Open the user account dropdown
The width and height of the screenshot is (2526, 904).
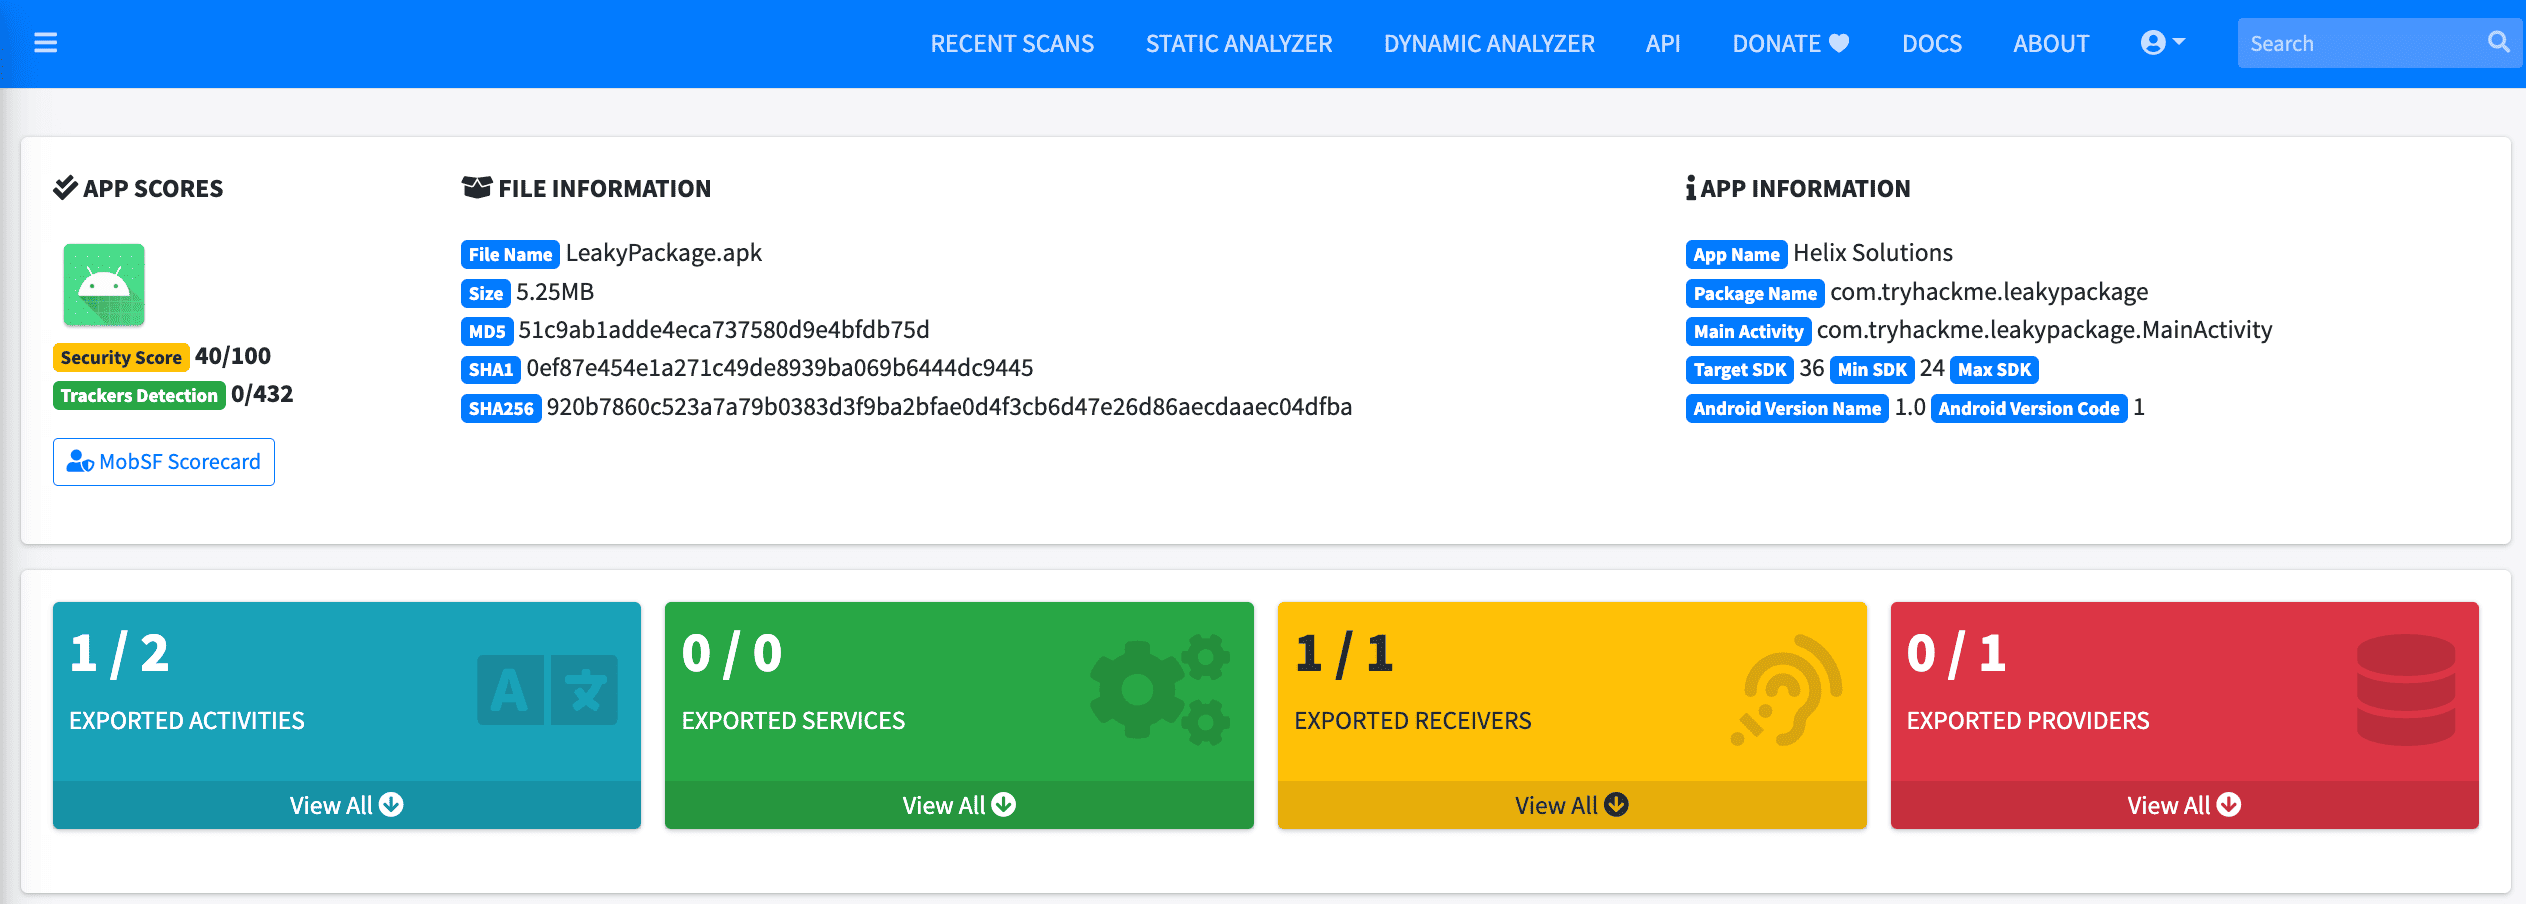click(x=2163, y=43)
